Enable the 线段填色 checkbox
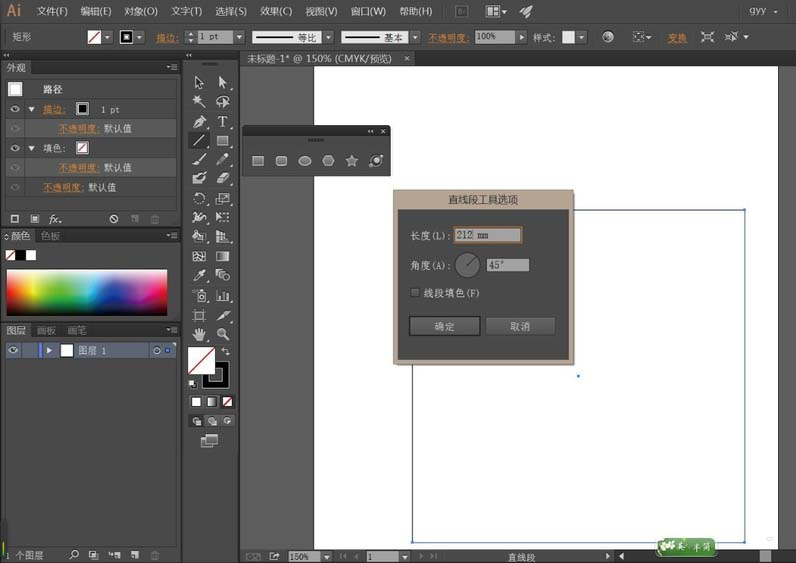This screenshot has width=796, height=563. (415, 292)
